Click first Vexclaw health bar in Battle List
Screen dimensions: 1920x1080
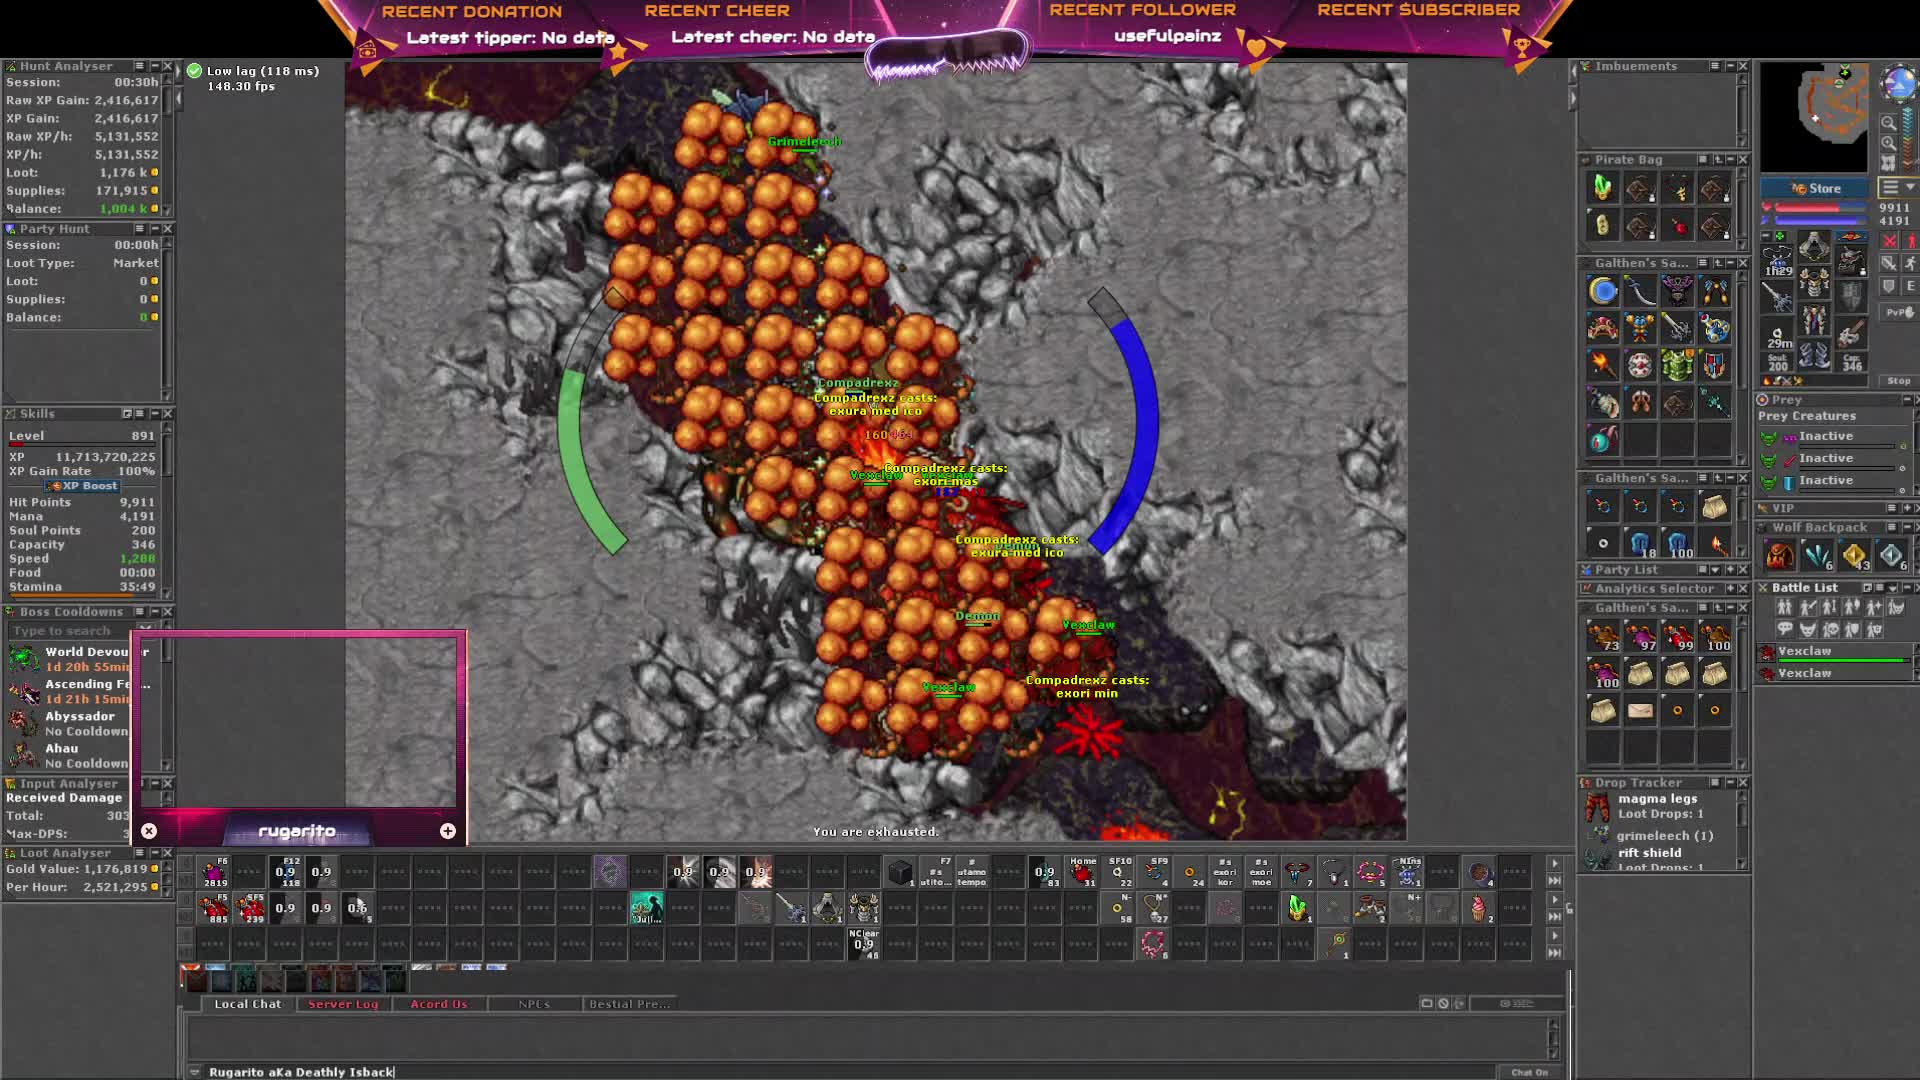[1843, 661]
